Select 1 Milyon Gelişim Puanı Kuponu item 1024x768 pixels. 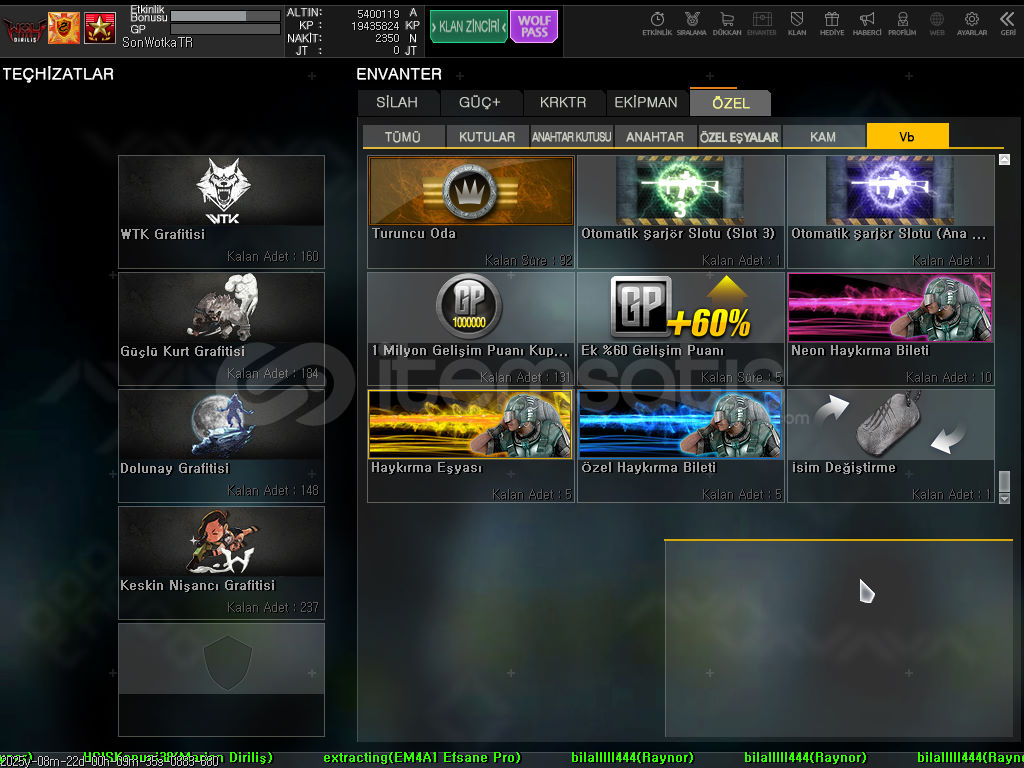click(471, 328)
